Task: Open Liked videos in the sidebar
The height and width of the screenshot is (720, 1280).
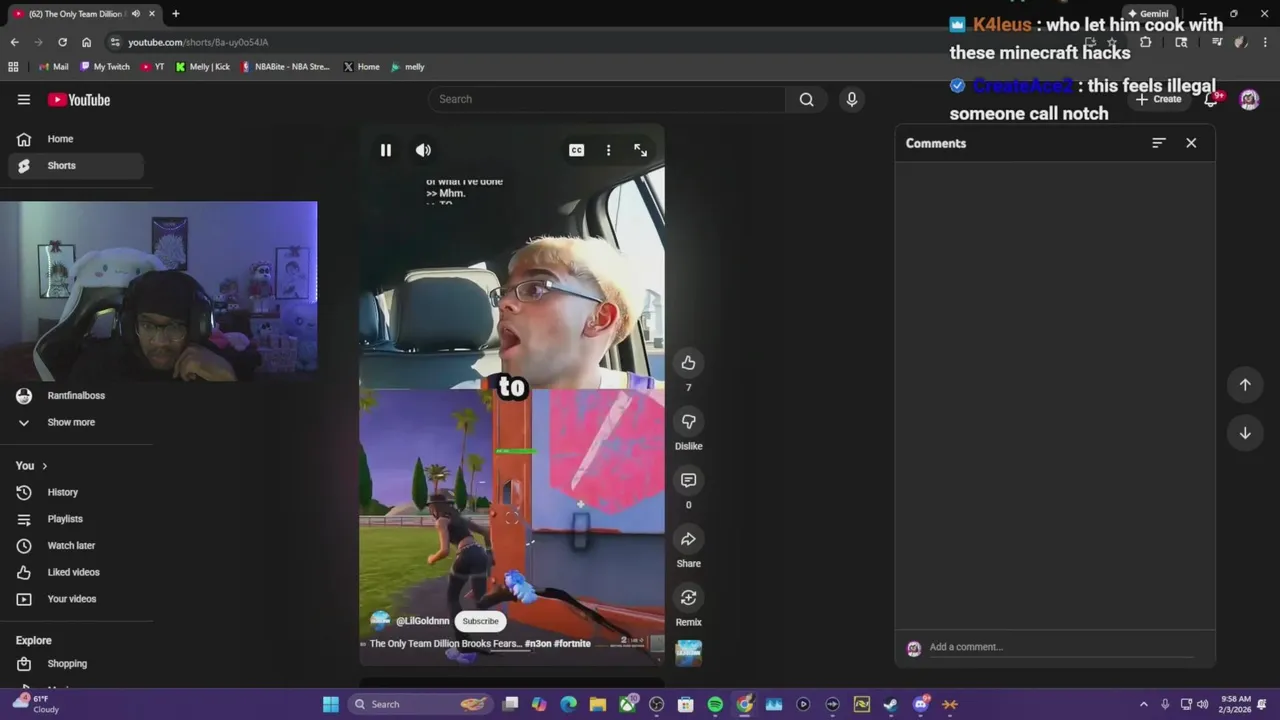Action: tap(75, 572)
